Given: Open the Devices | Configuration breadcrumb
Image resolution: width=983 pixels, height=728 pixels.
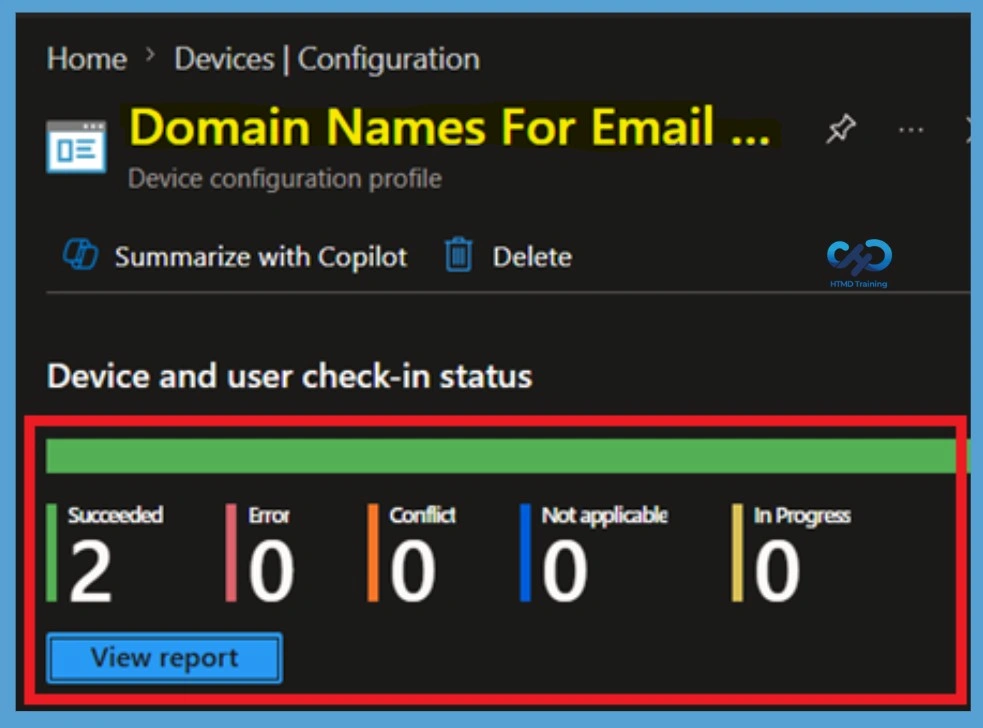Looking at the screenshot, I should pos(327,59).
